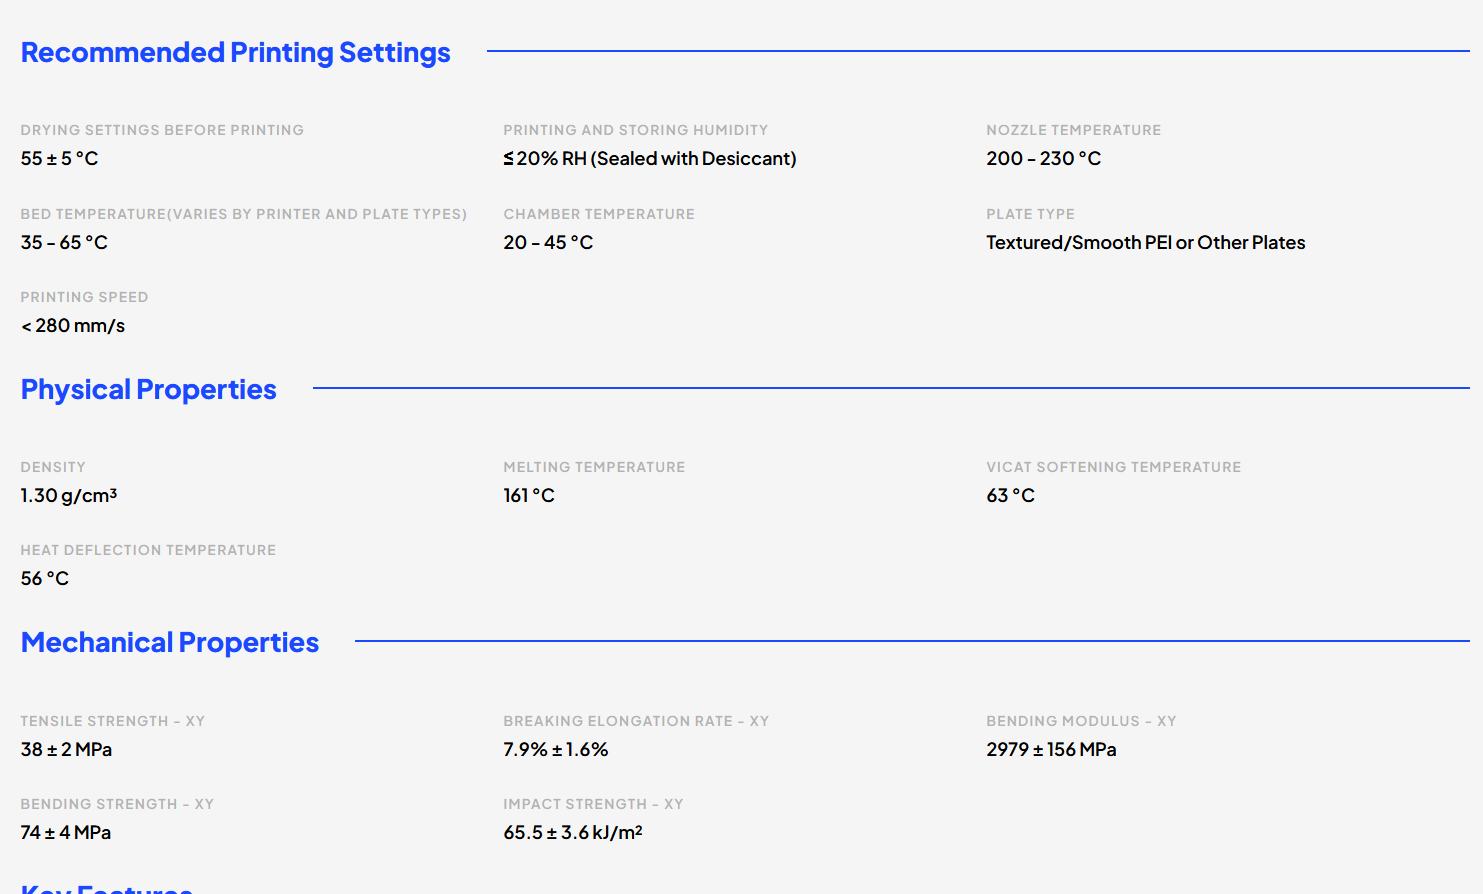This screenshot has height=894, width=1483.
Task: Click the heat deflection value 56 °C
Action: click(x=45, y=578)
